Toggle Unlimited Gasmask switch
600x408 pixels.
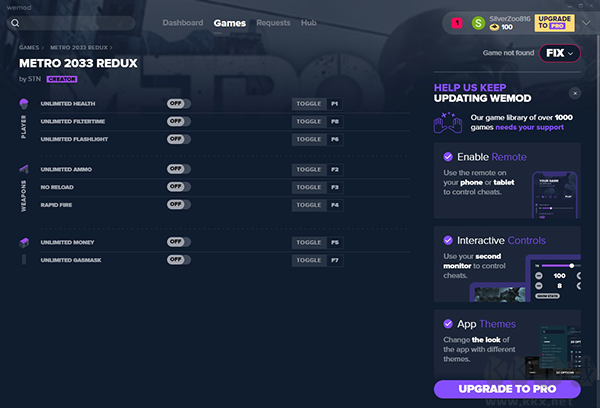point(178,259)
